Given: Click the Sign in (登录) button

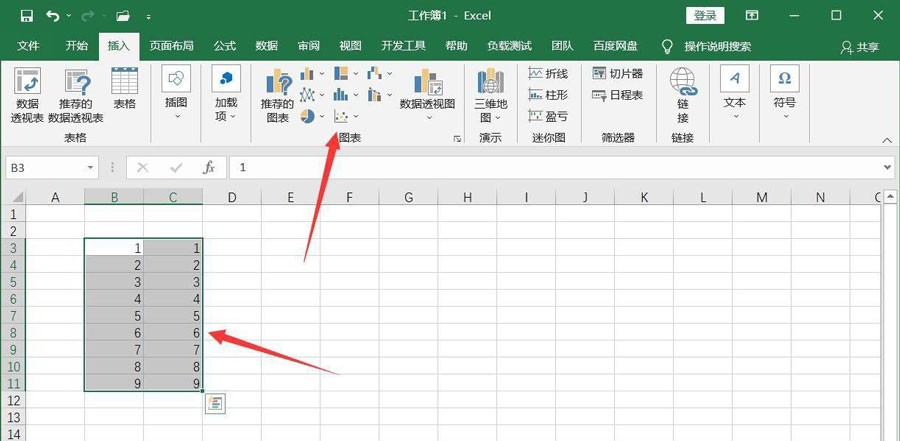Looking at the screenshot, I should click(705, 15).
